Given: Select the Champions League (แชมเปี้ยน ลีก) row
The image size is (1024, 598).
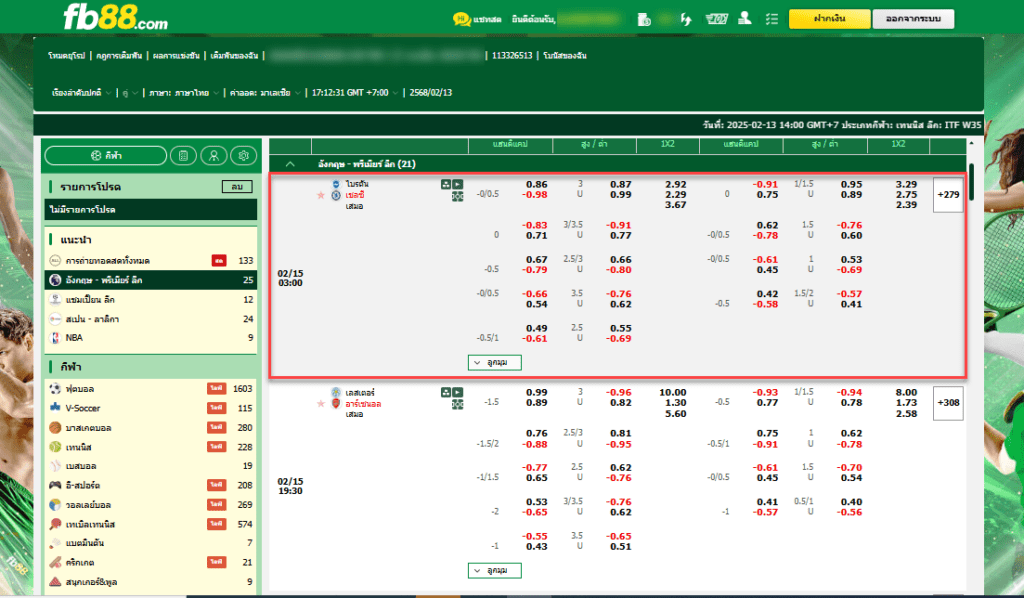Looking at the screenshot, I should pyautogui.click(x=151, y=300).
